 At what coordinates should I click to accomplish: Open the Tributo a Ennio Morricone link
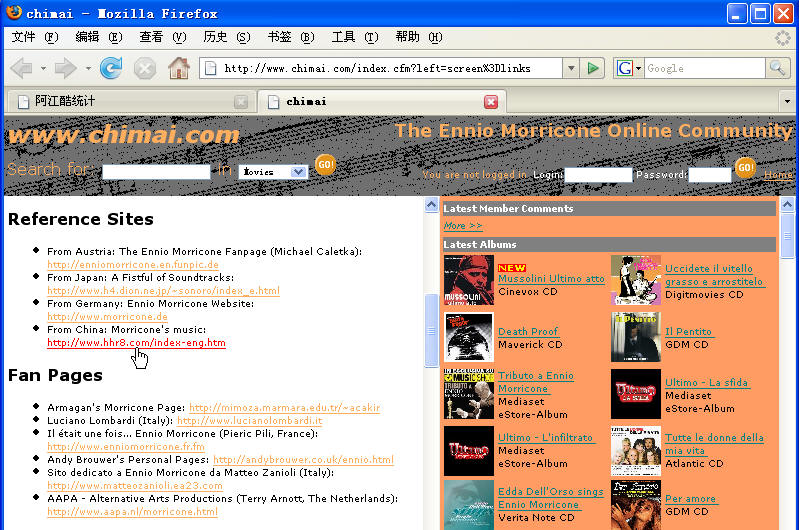(x=536, y=382)
